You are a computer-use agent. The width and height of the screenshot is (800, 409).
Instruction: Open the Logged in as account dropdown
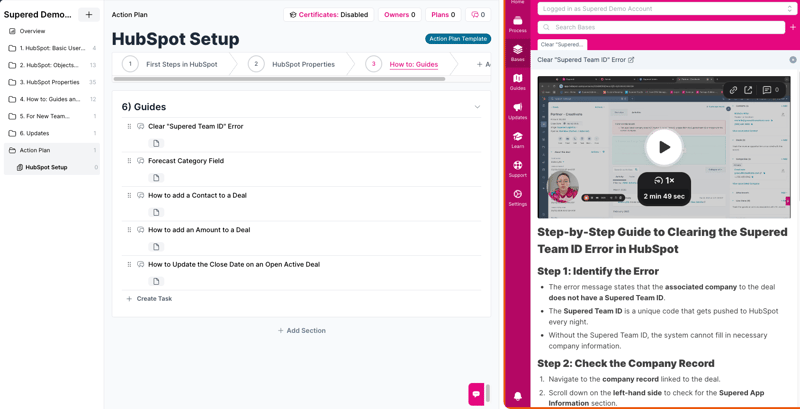[667, 9]
